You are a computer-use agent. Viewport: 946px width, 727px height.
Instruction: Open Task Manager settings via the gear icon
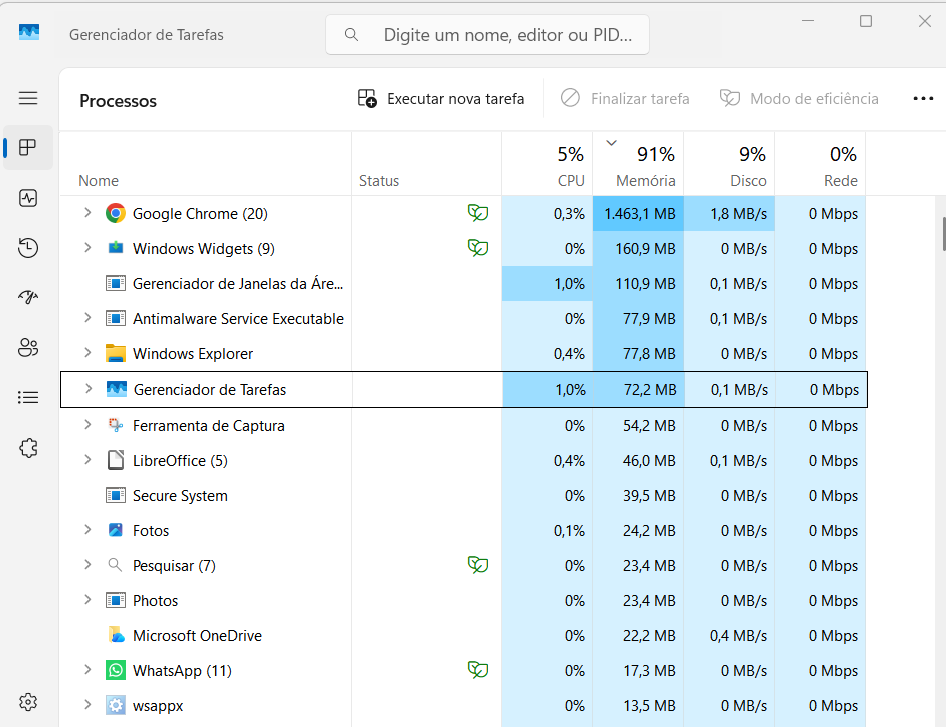(x=28, y=702)
